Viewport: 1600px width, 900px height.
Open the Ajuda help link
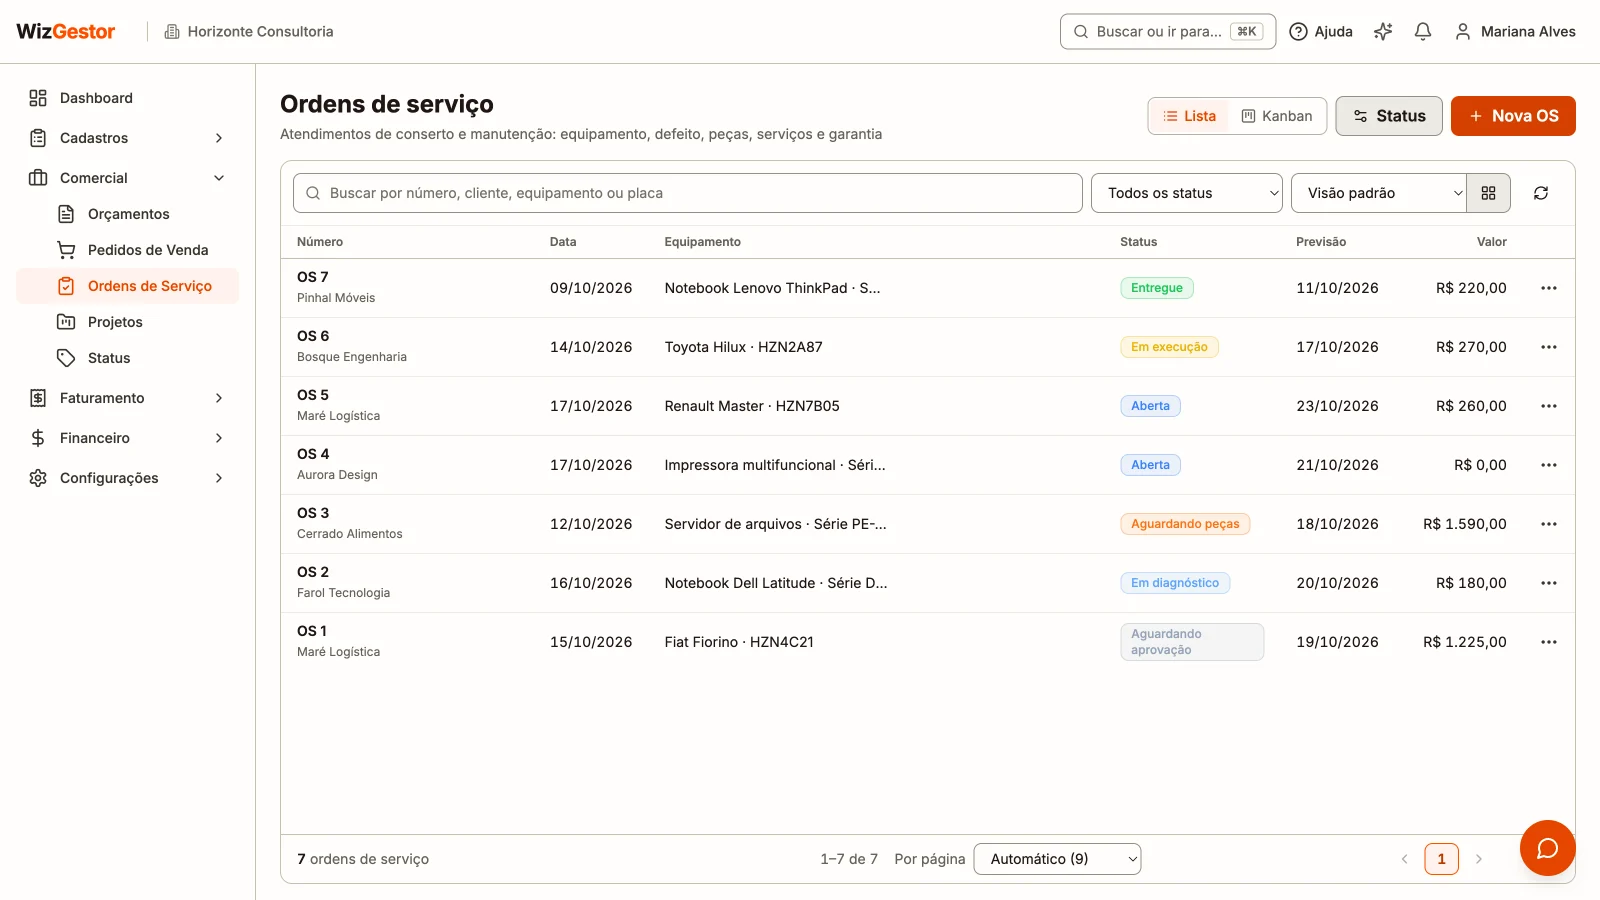1321,32
